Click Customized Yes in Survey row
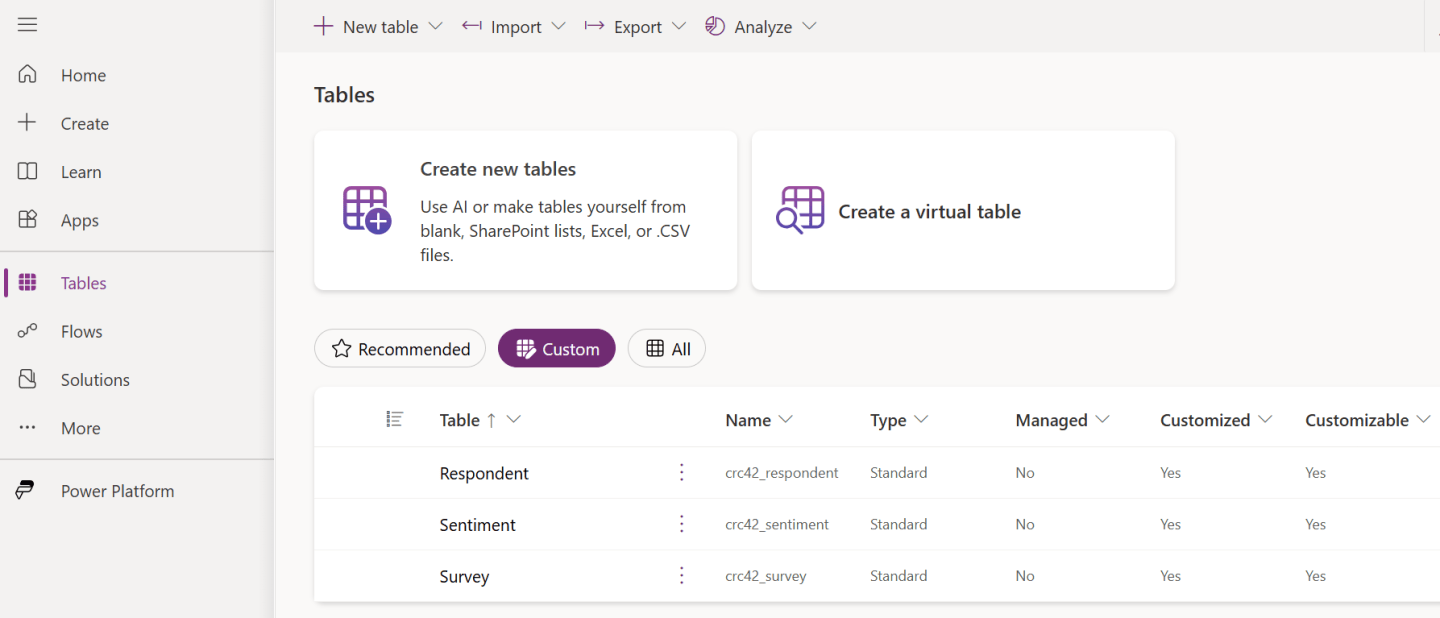 click(1171, 576)
